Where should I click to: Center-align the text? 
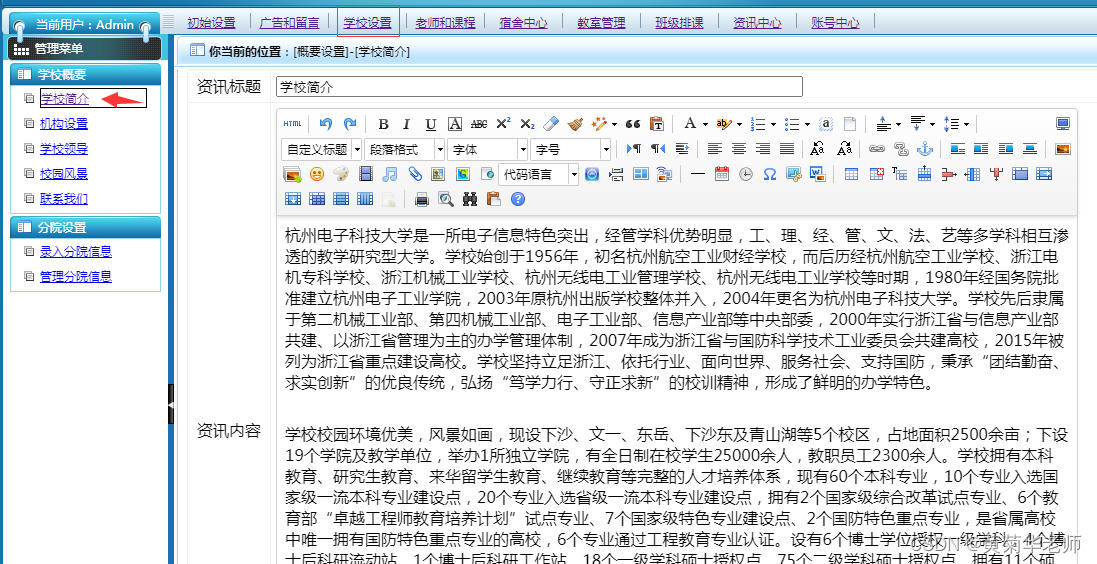[739, 149]
